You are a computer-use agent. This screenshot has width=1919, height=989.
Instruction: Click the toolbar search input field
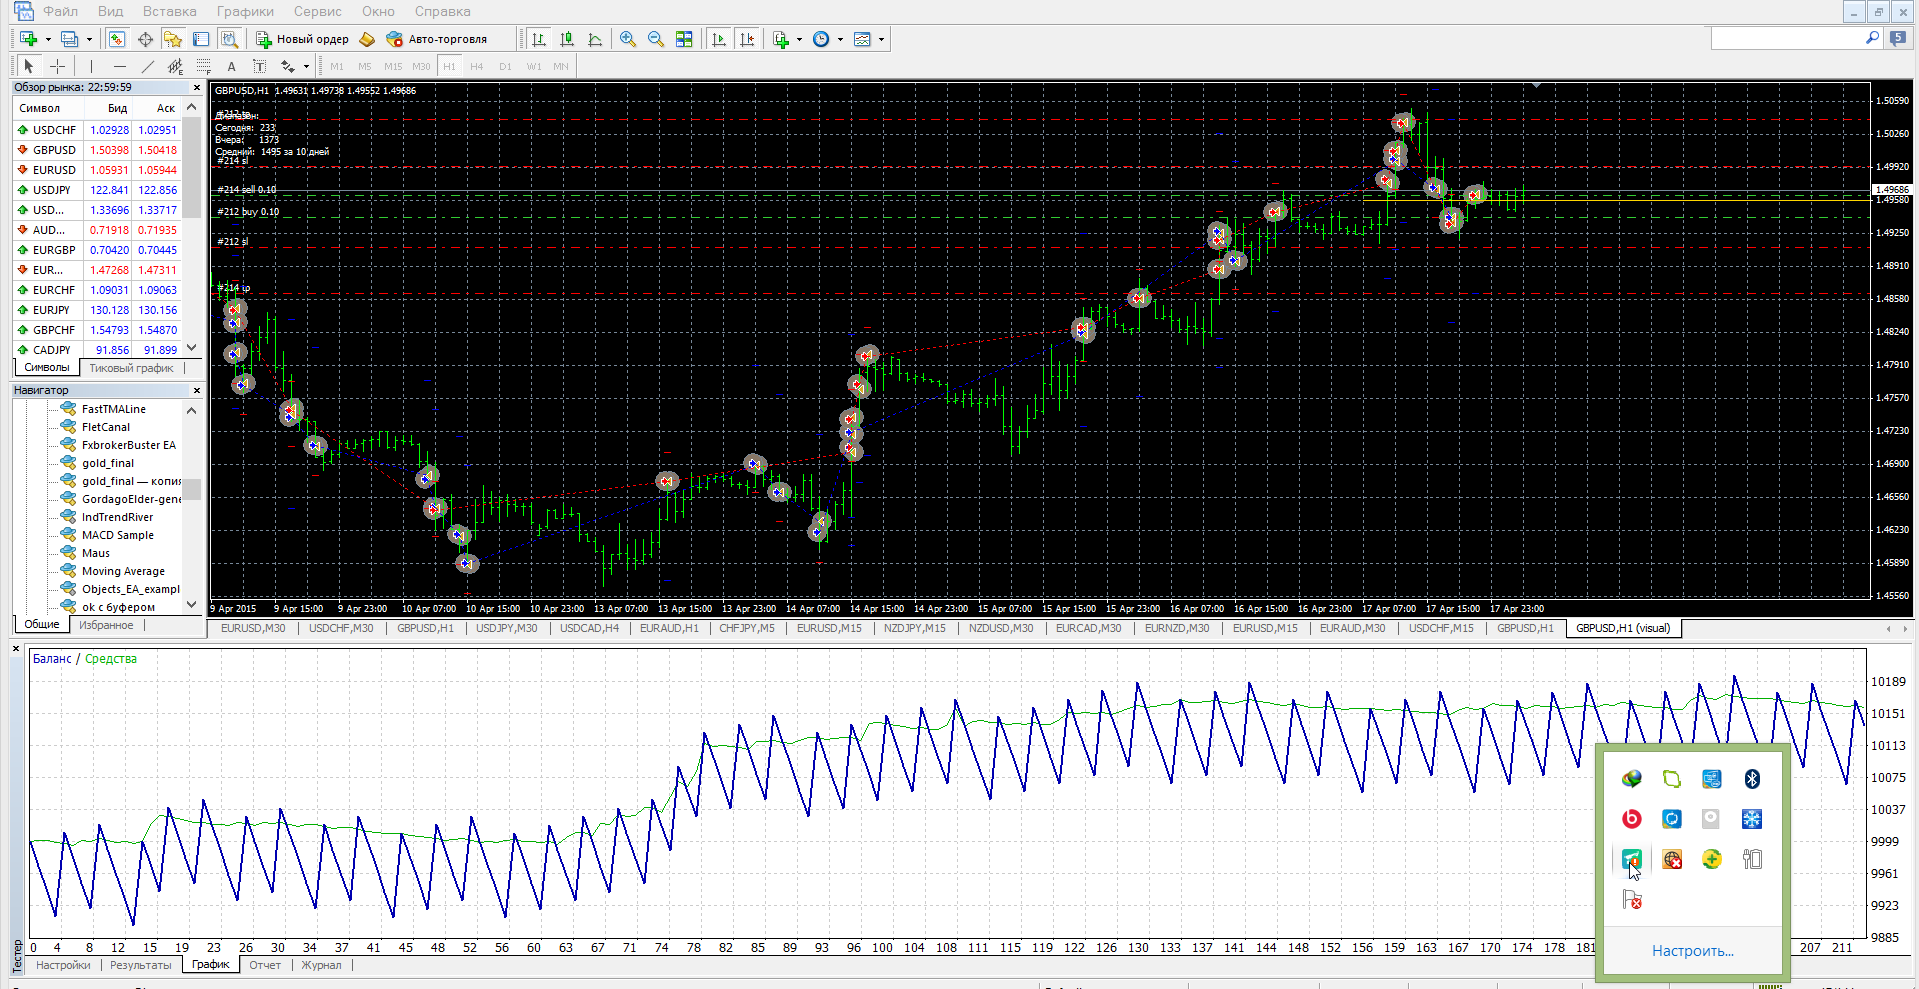coord(1787,38)
